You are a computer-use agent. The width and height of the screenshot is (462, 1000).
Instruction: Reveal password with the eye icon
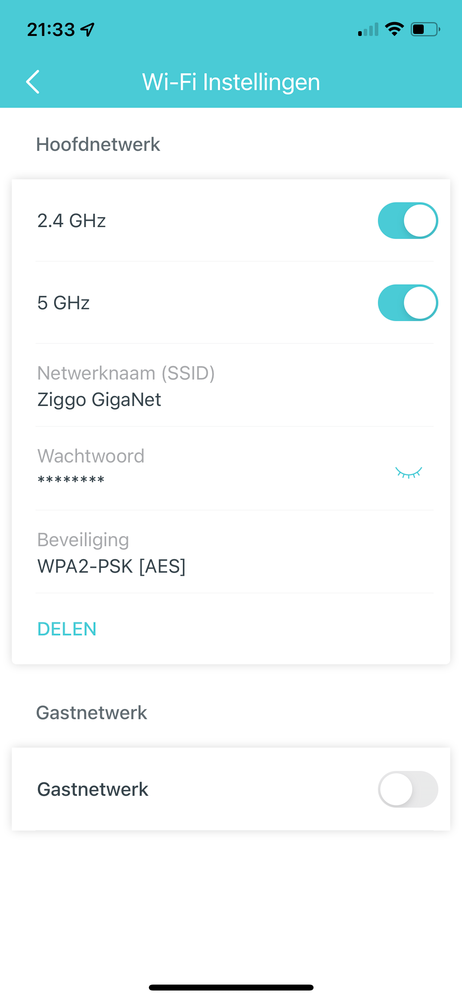[x=408, y=473]
